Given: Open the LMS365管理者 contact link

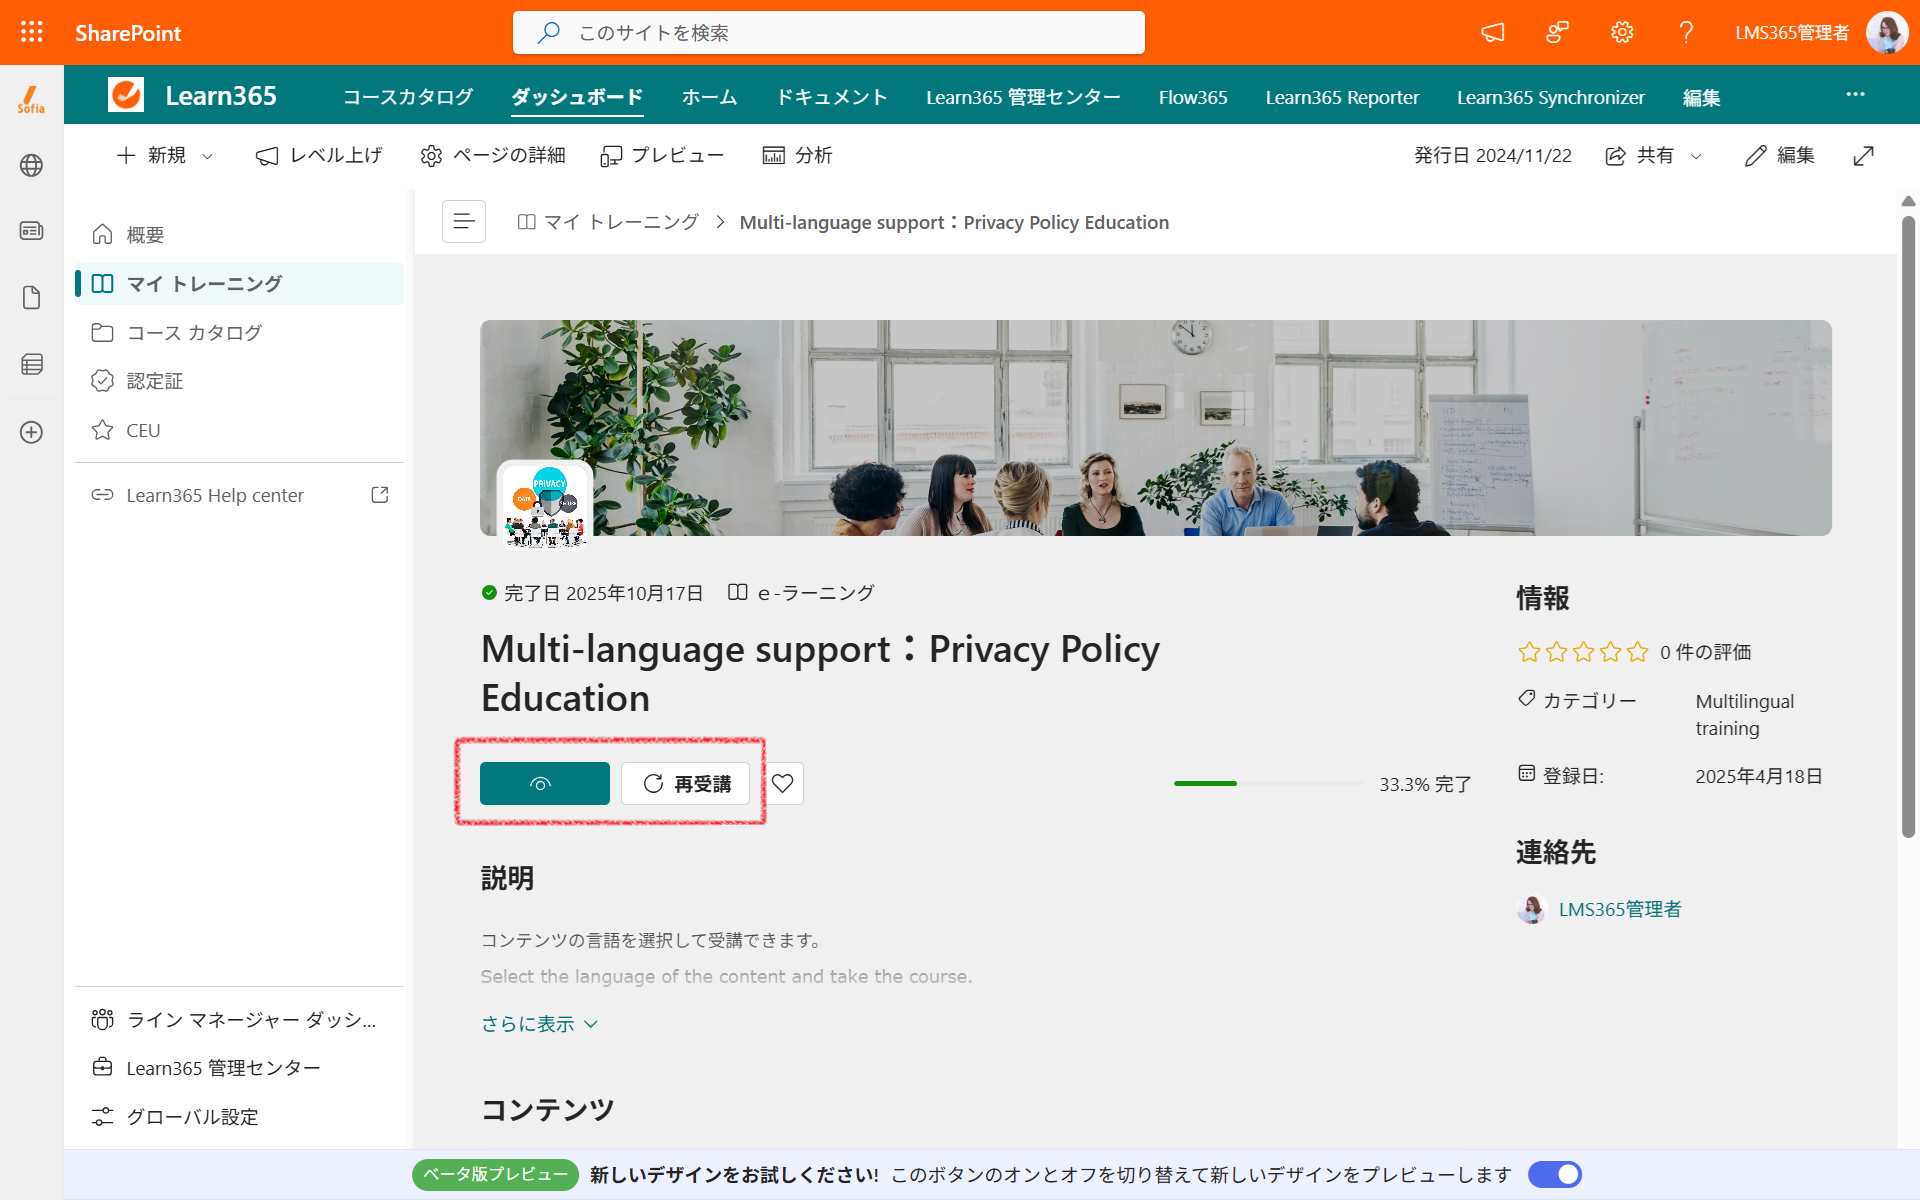Looking at the screenshot, I should click(1620, 909).
